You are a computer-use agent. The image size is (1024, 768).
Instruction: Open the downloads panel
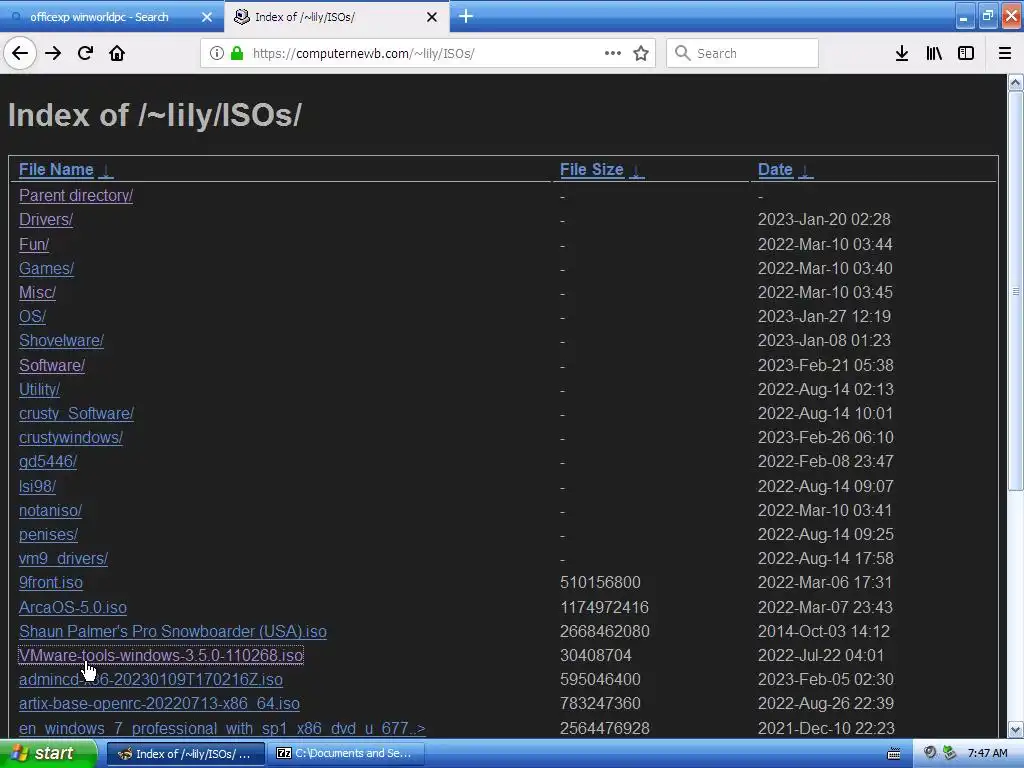[x=902, y=53]
